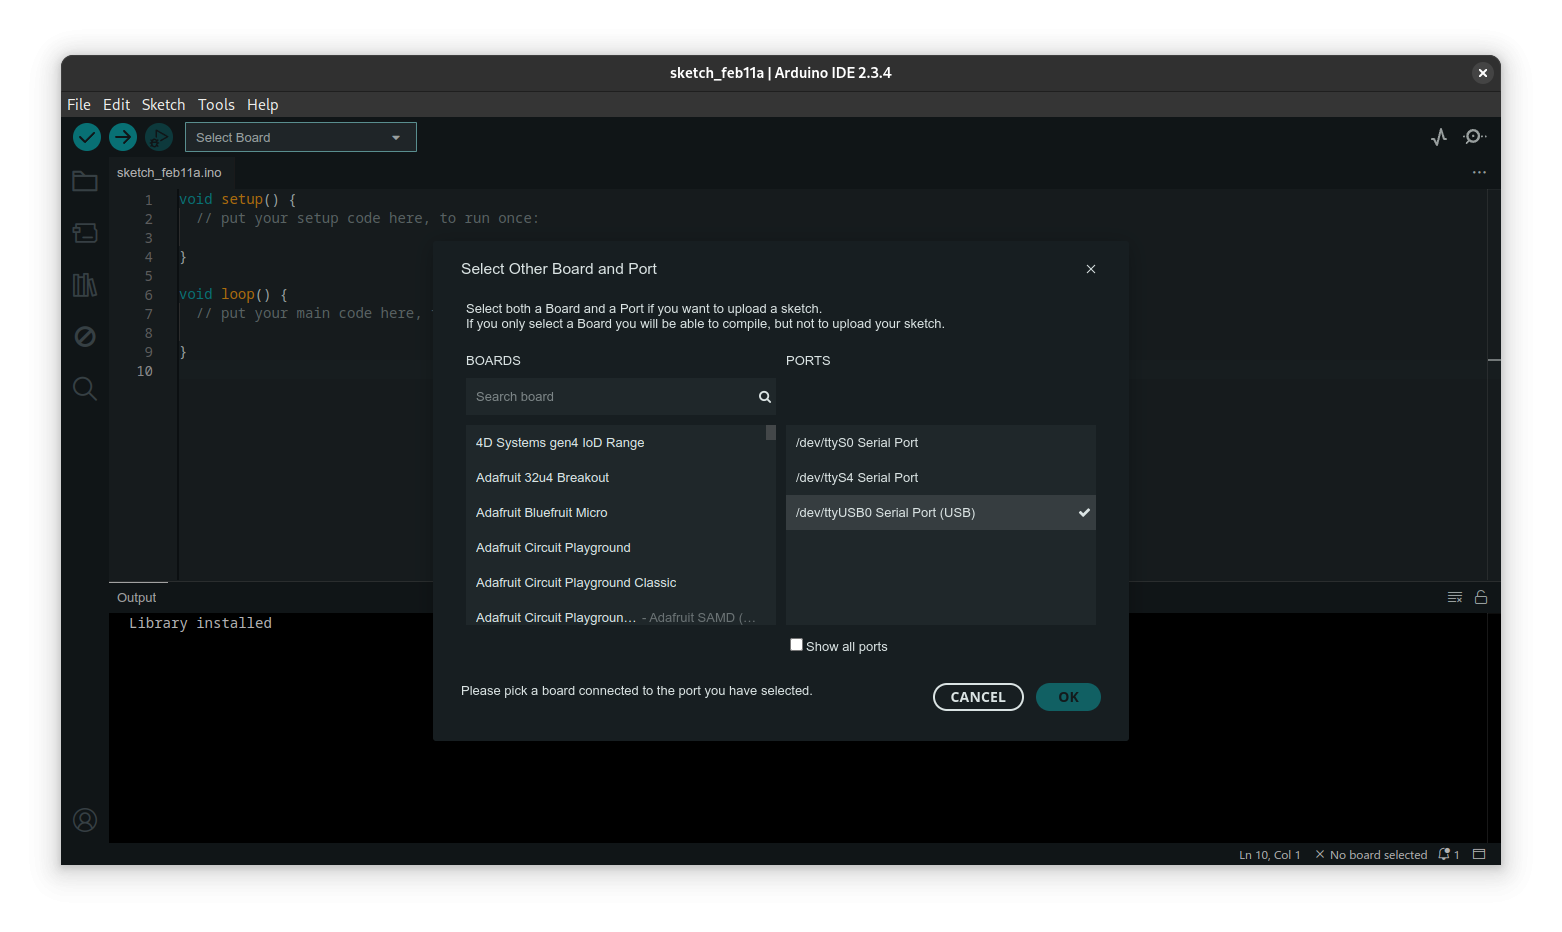The height and width of the screenshot is (932, 1562).
Task: Open the Debug sidebar panel icon
Action: [85, 336]
